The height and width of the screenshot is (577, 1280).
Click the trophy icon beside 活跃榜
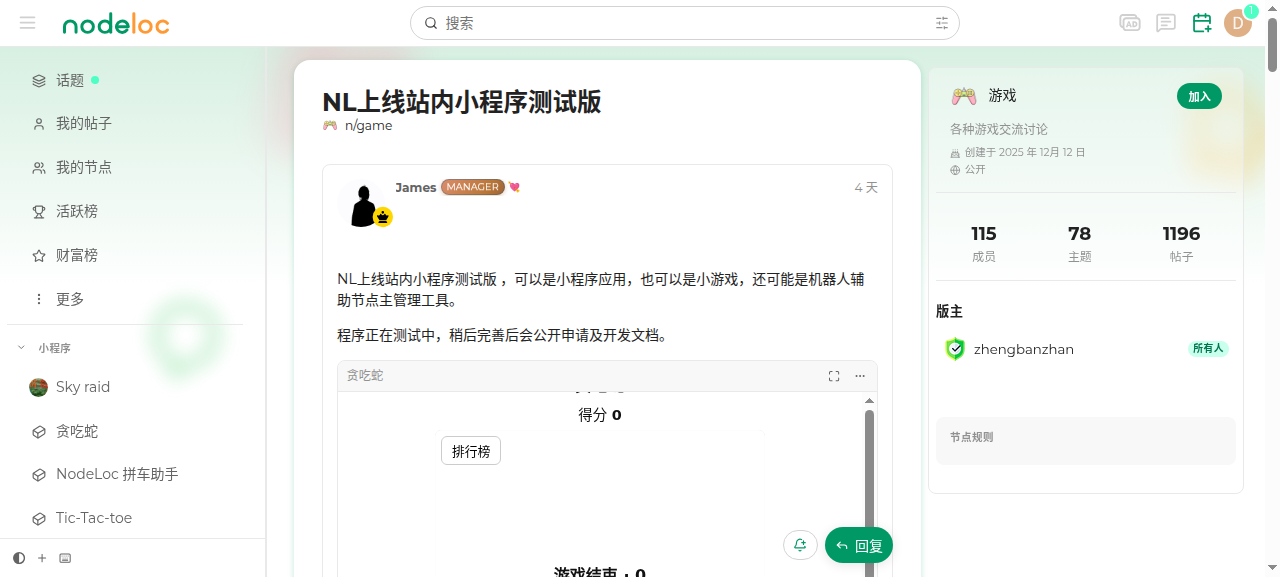point(39,212)
